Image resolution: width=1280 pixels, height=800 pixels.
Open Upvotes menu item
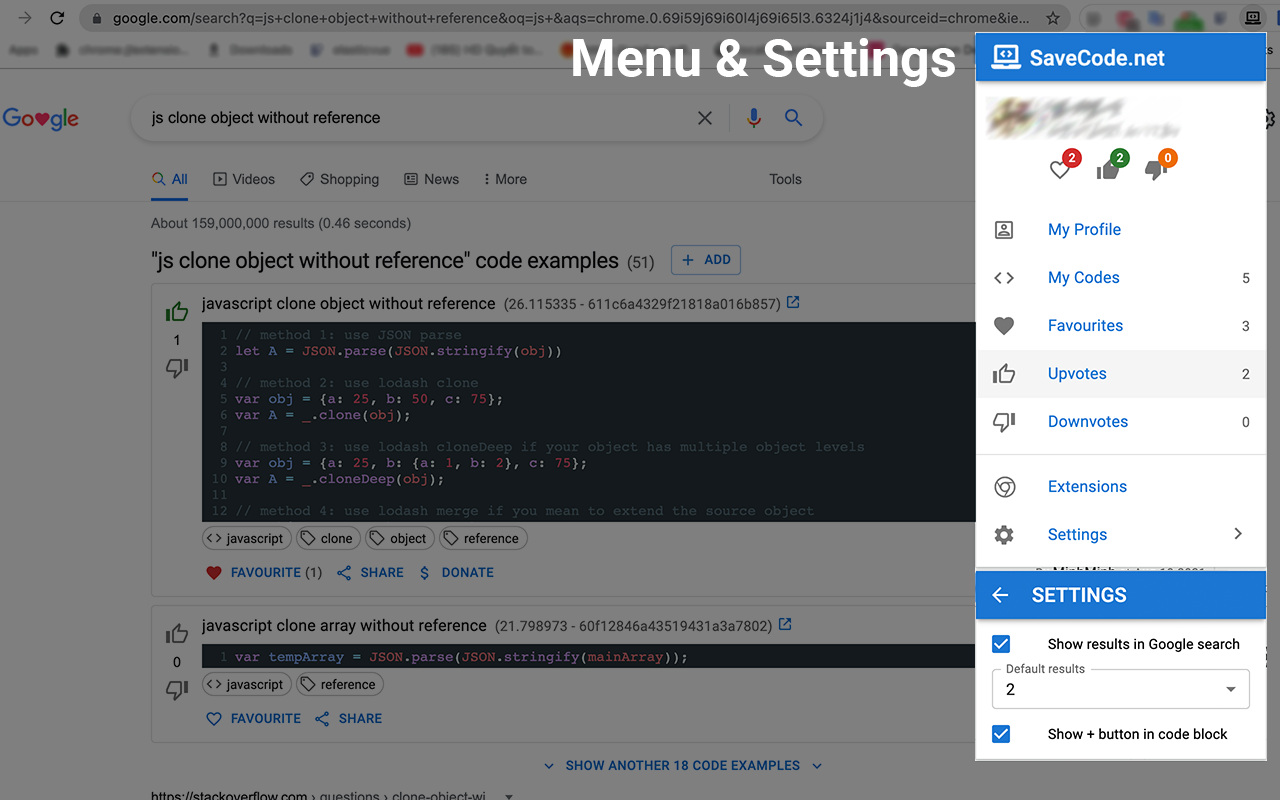tap(1121, 374)
